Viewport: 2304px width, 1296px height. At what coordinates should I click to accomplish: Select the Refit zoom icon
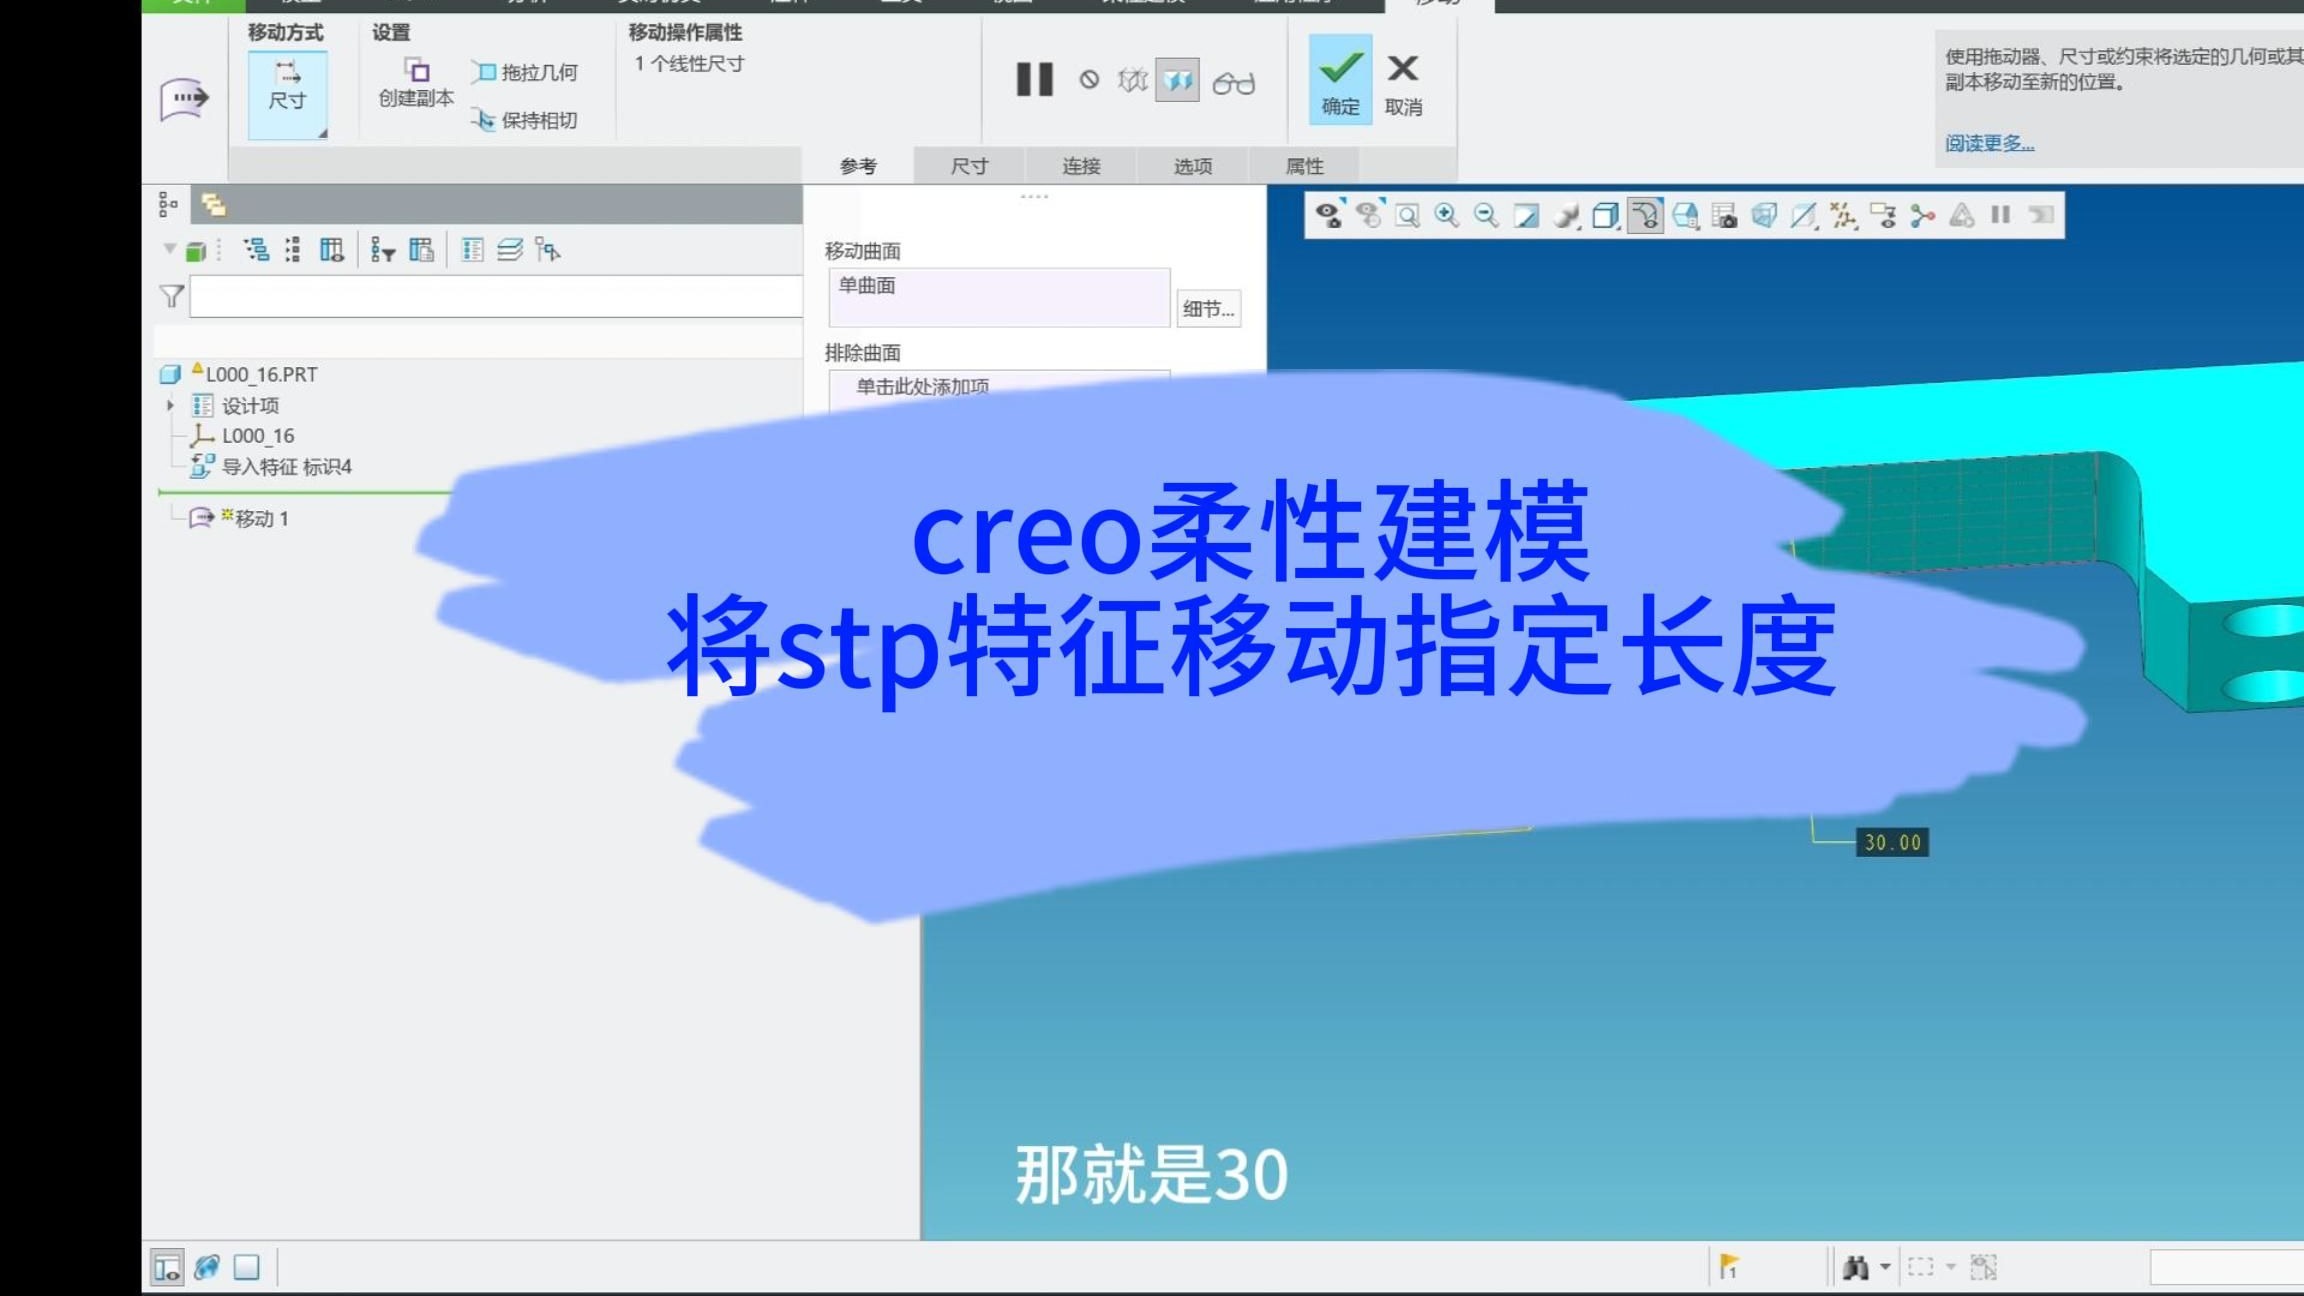pos(1408,214)
